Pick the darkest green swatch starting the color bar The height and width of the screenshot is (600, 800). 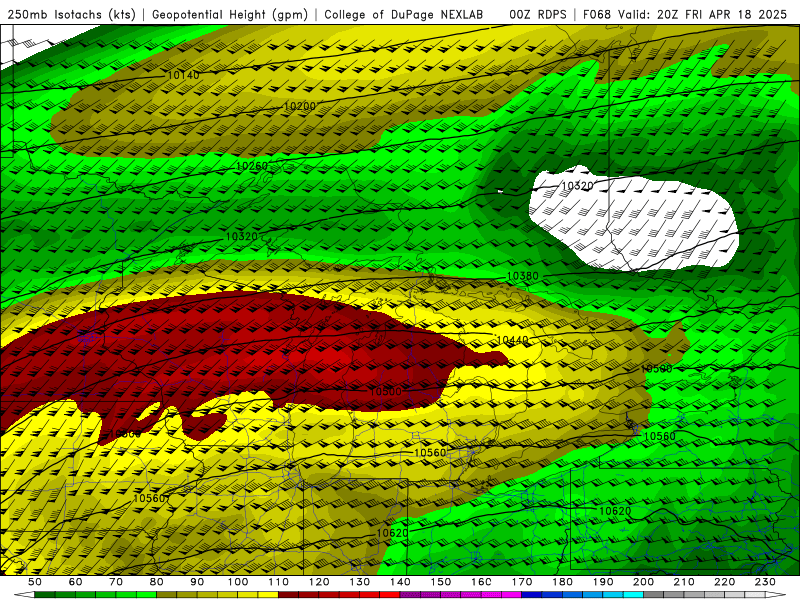(45, 595)
